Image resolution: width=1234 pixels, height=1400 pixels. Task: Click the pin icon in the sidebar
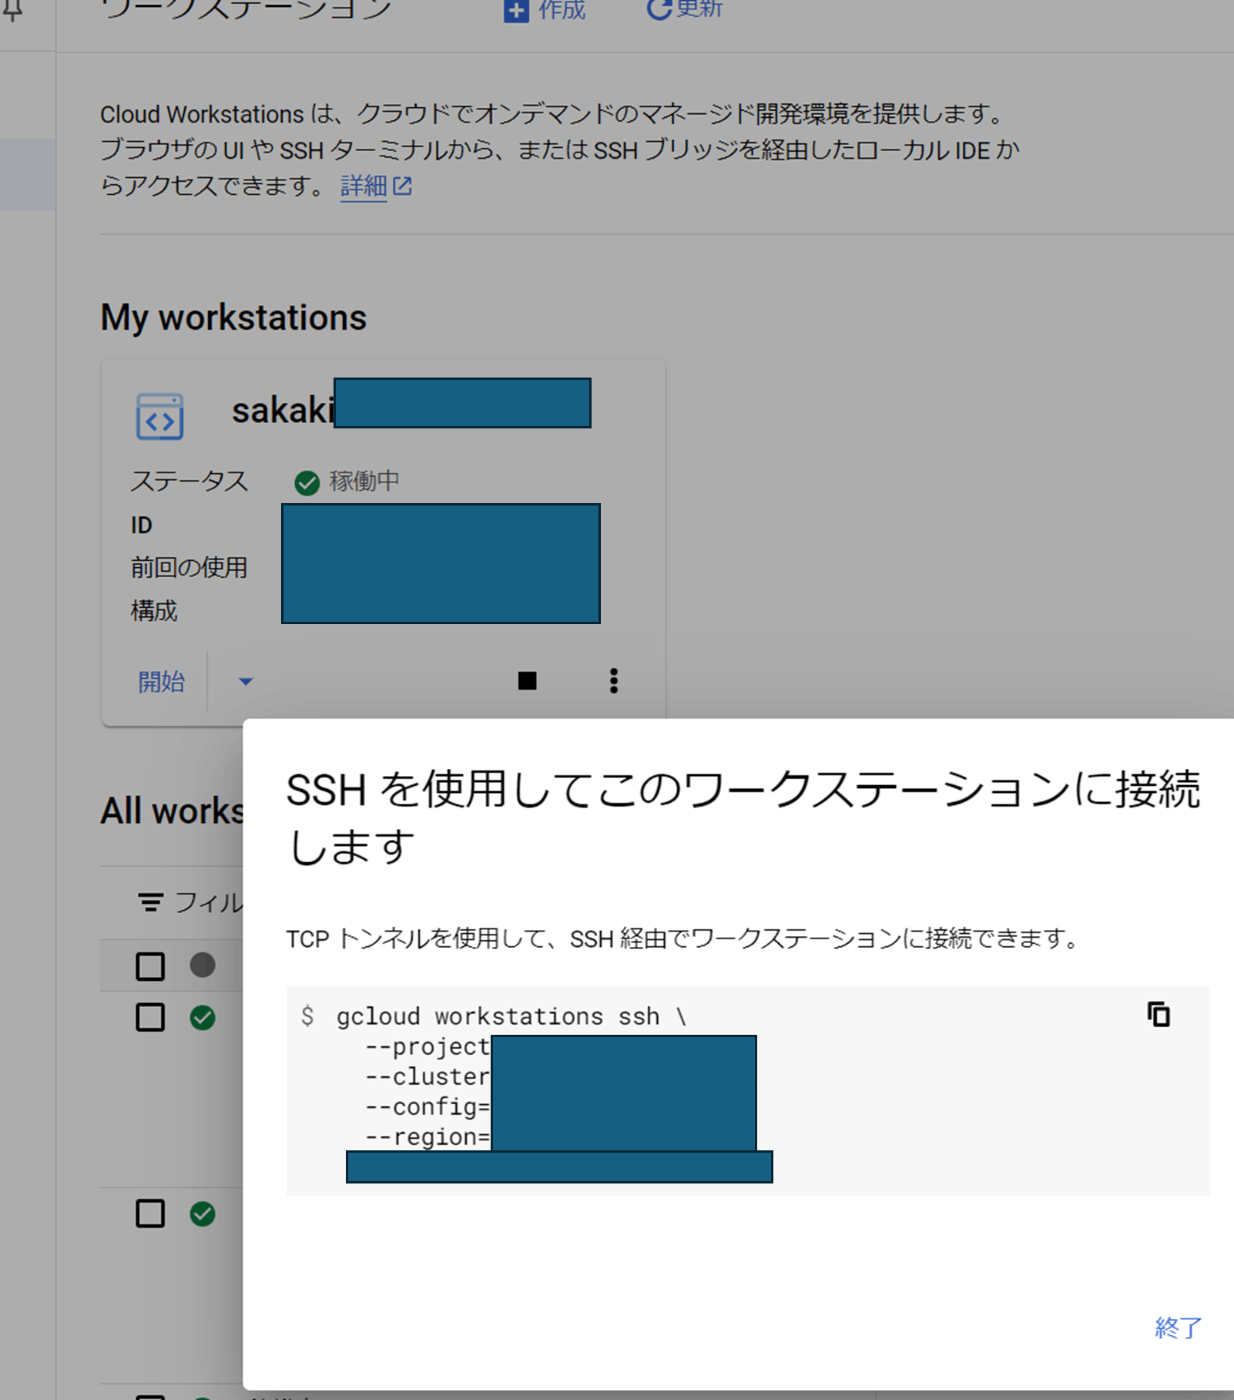(x=12, y=11)
